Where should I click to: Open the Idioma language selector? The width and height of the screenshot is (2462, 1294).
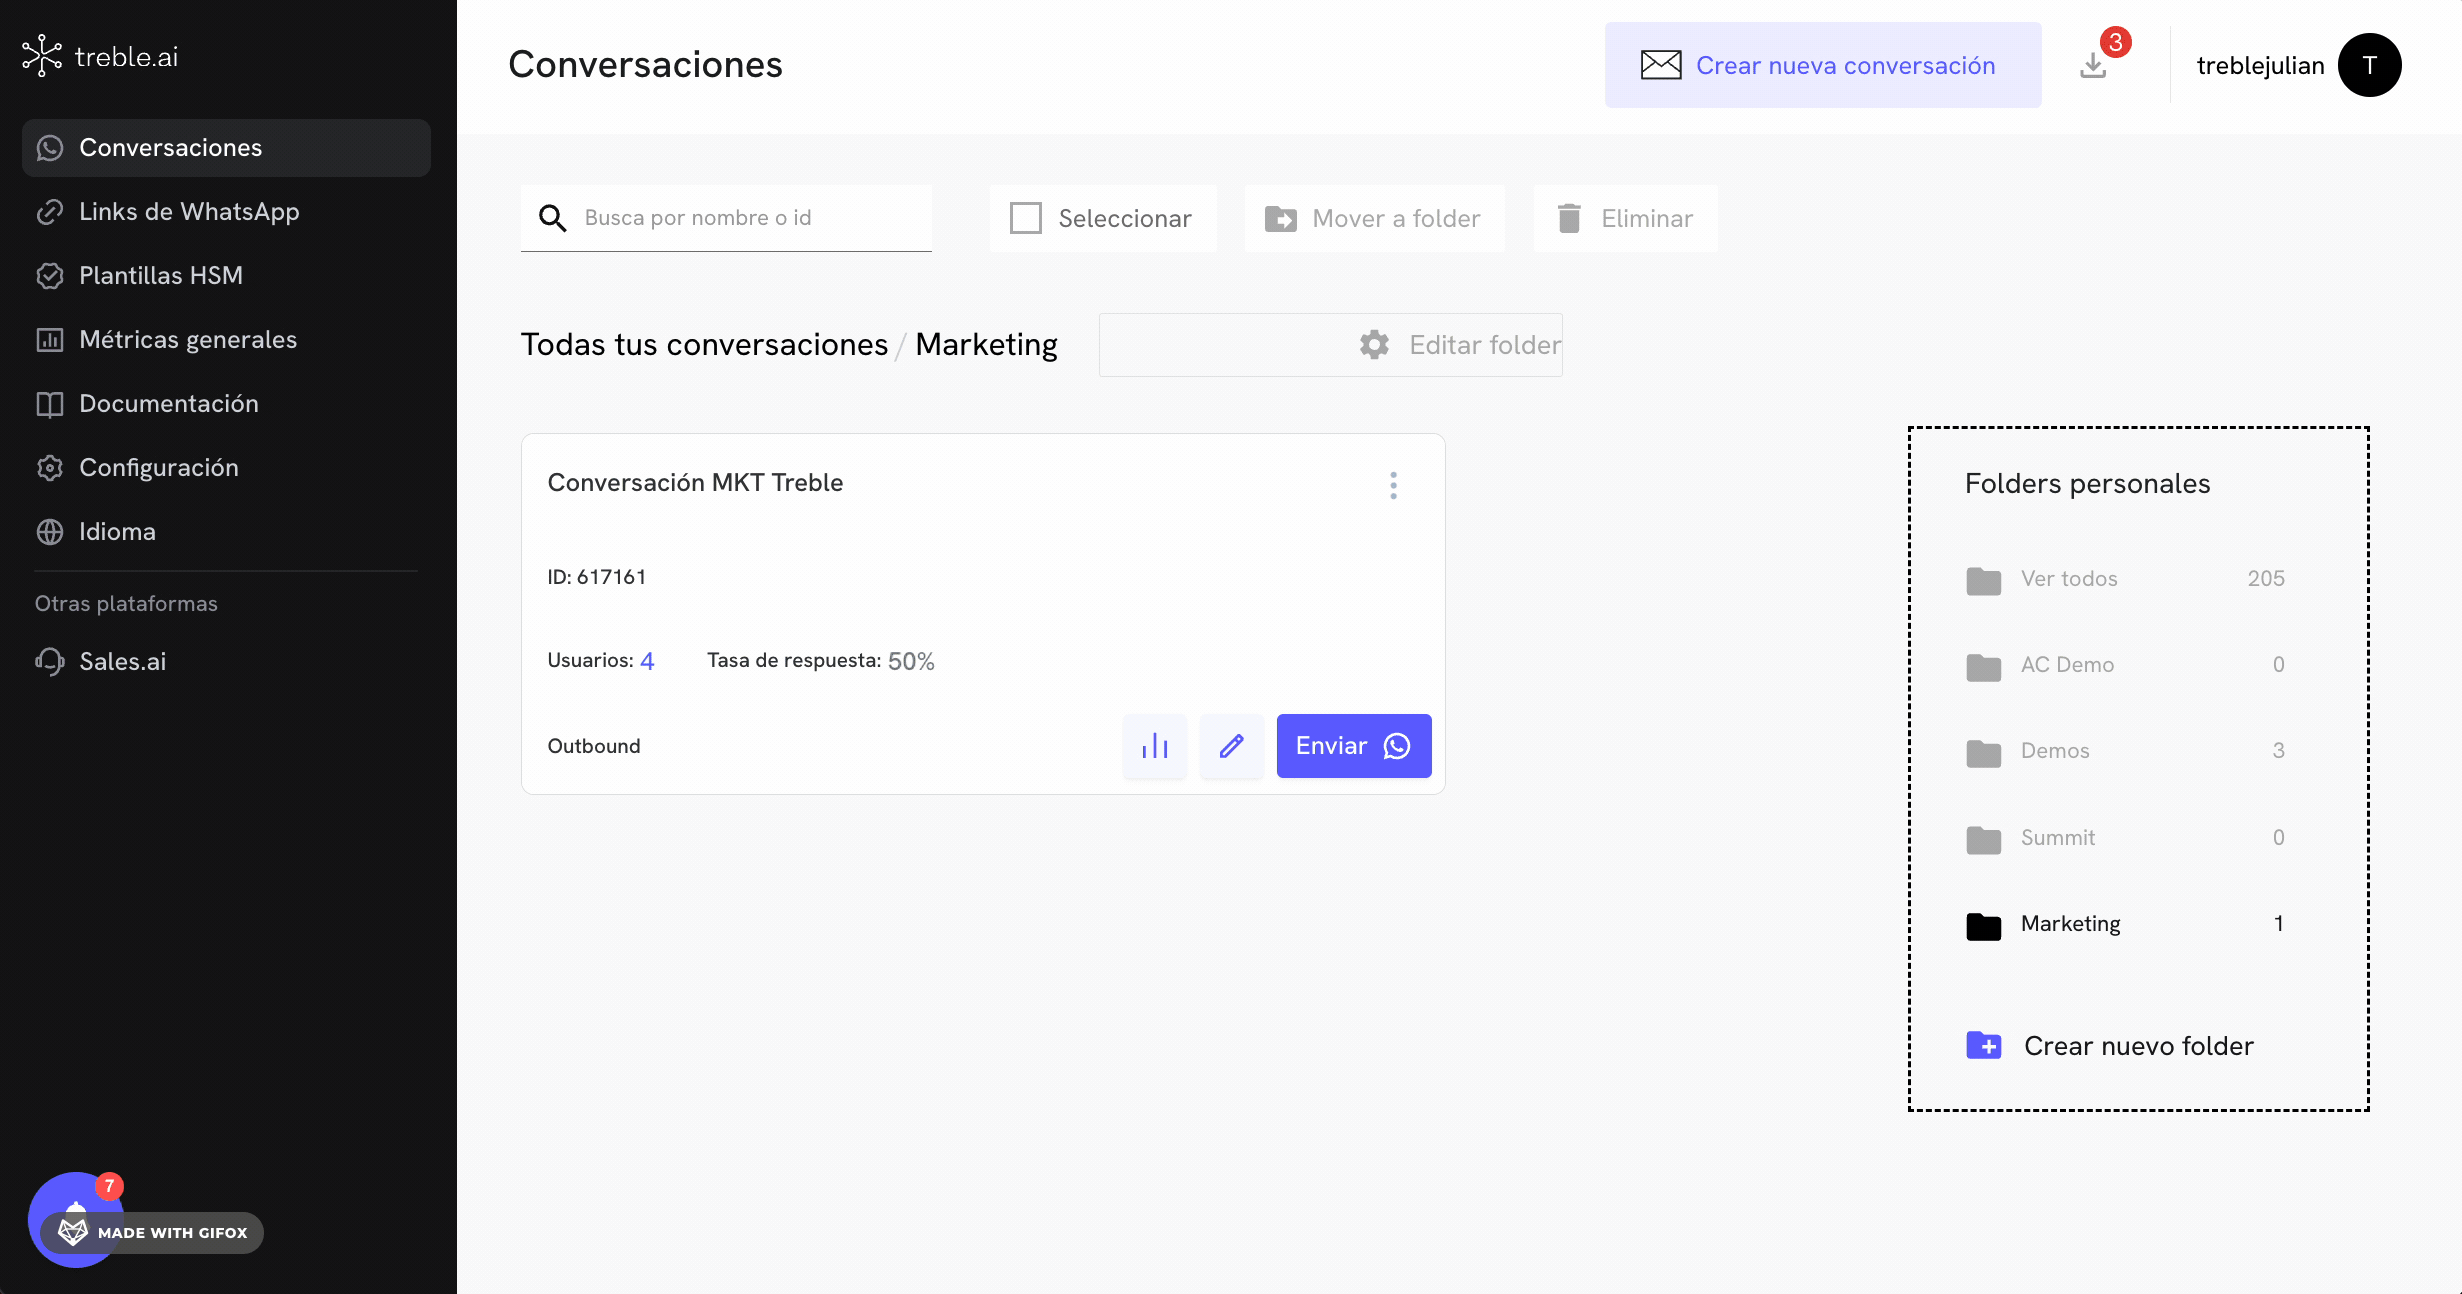click(117, 532)
